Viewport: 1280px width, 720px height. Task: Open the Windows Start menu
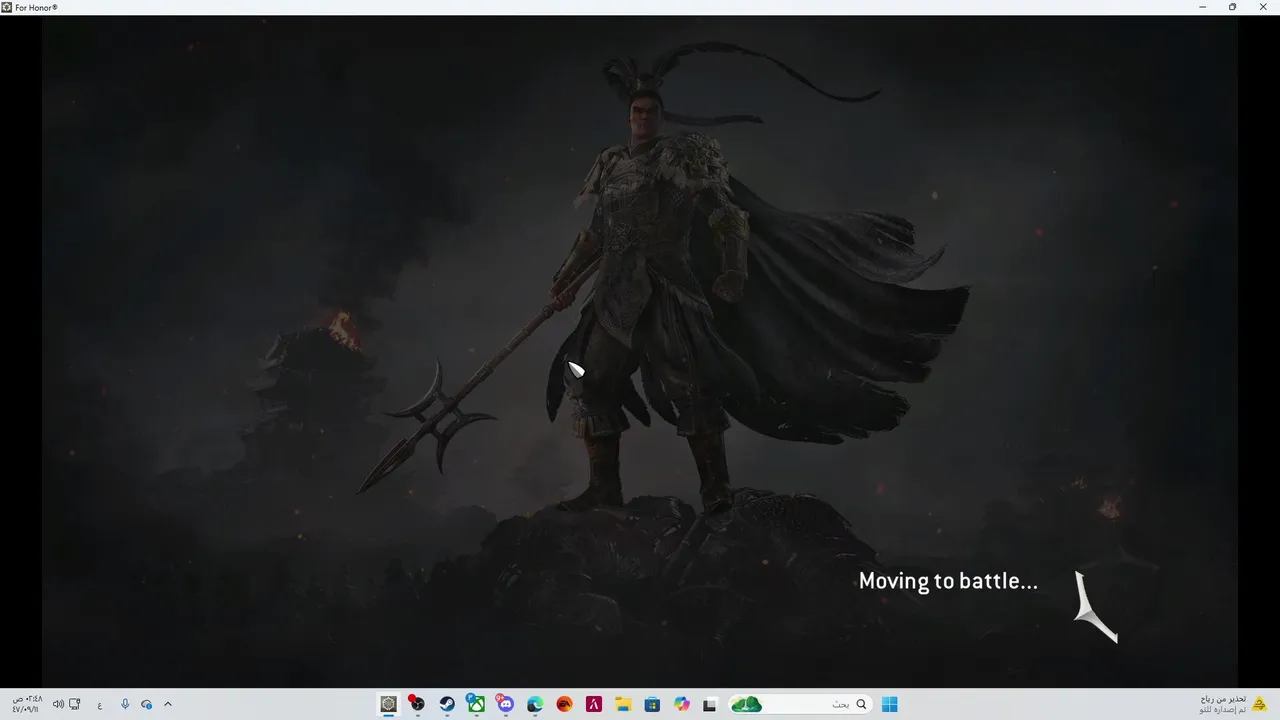point(889,704)
